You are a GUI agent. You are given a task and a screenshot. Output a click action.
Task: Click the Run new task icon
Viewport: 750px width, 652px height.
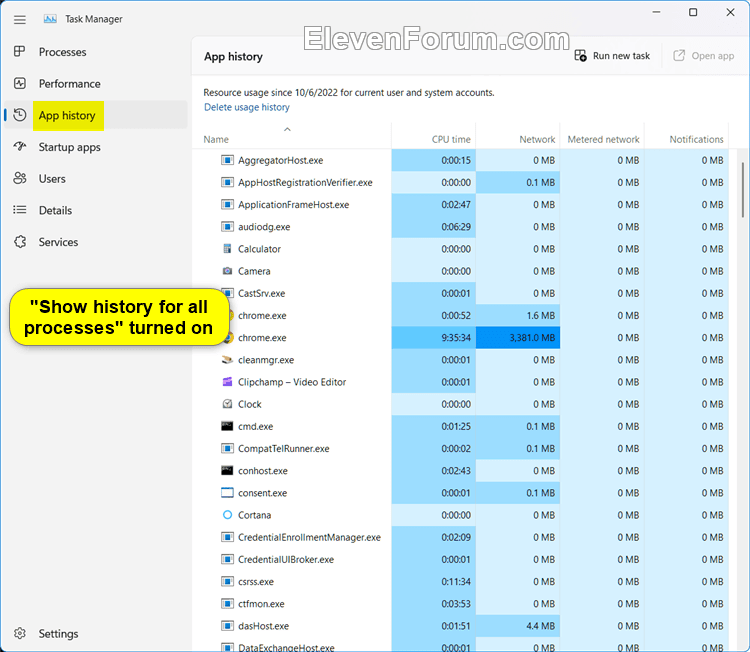click(580, 55)
